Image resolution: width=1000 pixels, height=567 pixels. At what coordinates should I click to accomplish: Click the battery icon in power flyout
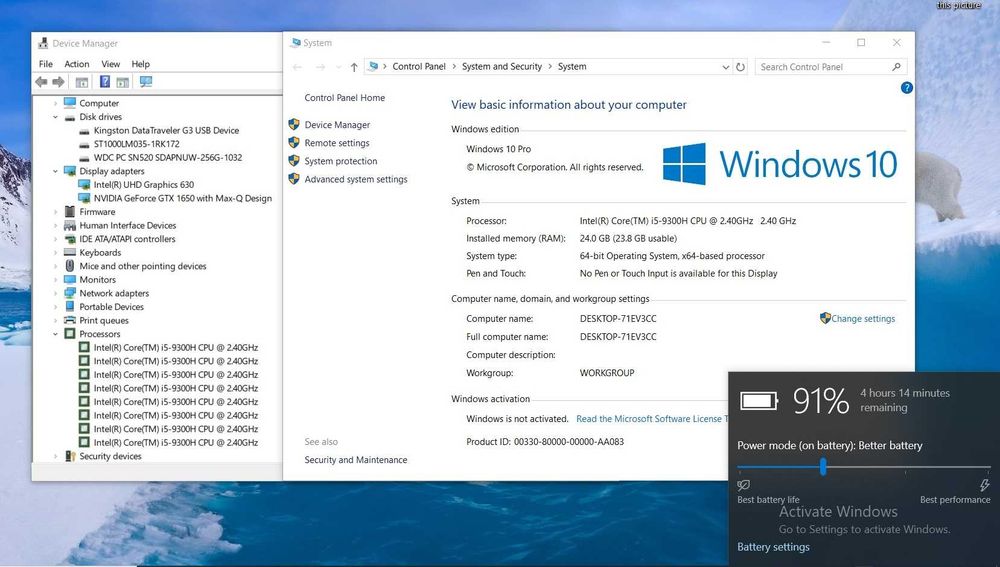point(759,401)
